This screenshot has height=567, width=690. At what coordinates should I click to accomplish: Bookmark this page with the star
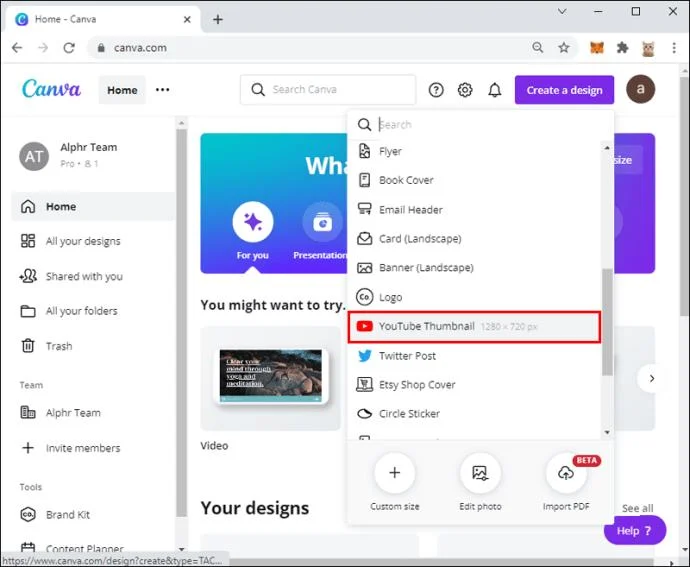tap(564, 48)
